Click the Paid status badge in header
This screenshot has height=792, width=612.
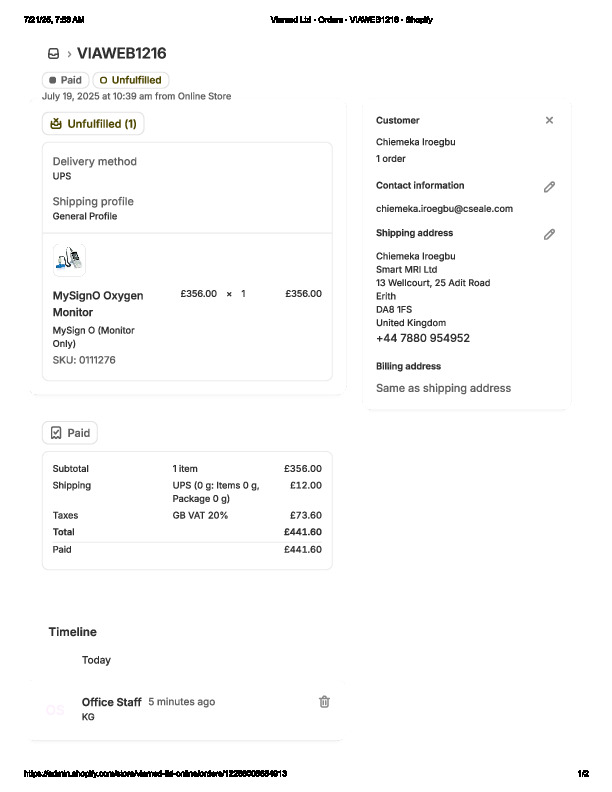pos(65,80)
